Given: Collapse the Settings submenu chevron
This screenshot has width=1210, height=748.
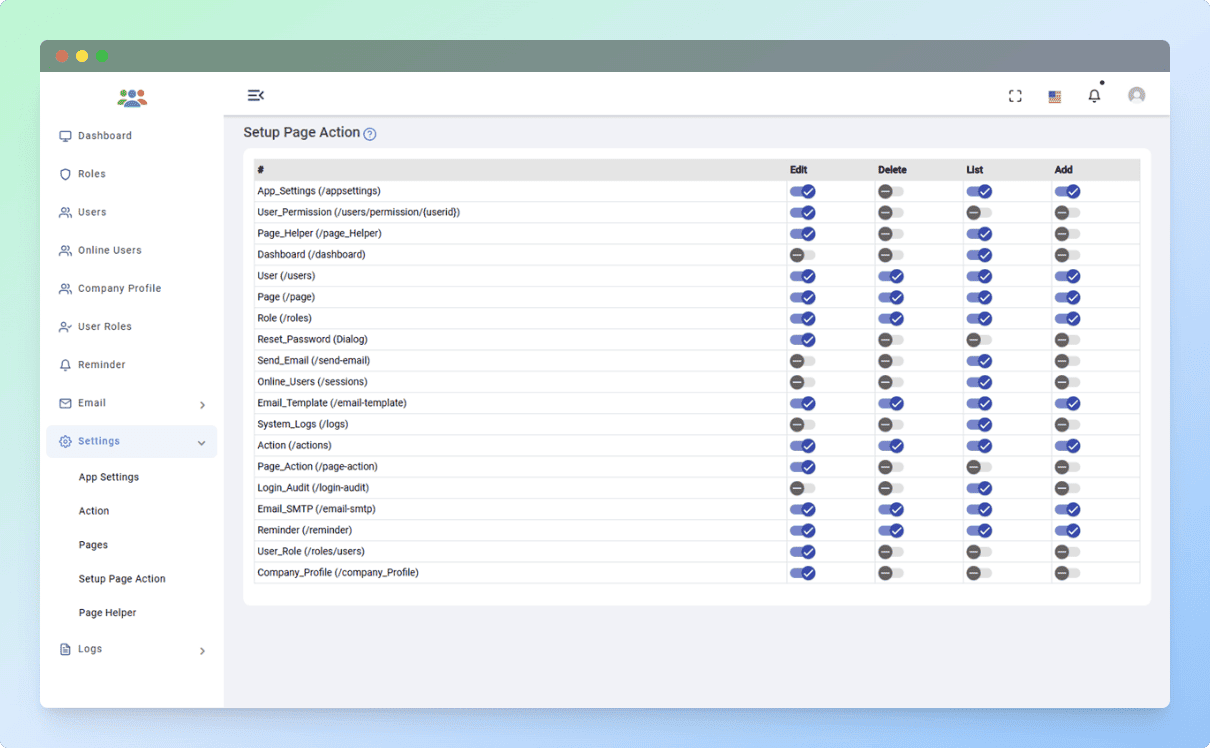Looking at the screenshot, I should pos(202,442).
